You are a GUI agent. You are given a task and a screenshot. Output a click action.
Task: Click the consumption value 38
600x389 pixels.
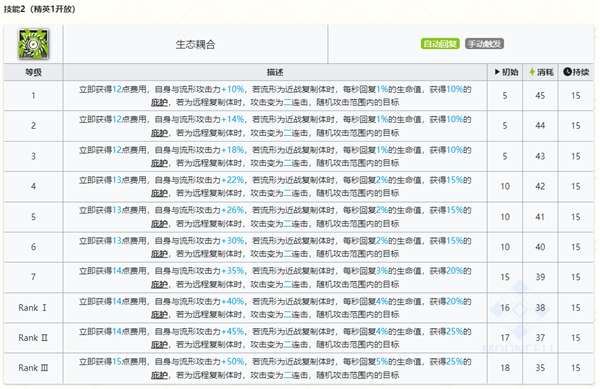(x=540, y=308)
